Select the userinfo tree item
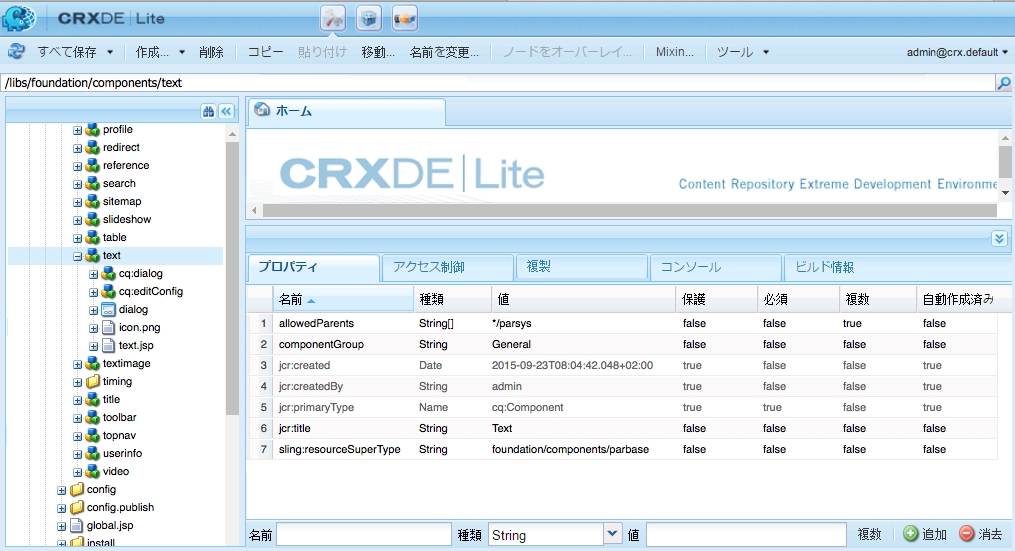Screen dimensions: 1015x551 coord(122,453)
